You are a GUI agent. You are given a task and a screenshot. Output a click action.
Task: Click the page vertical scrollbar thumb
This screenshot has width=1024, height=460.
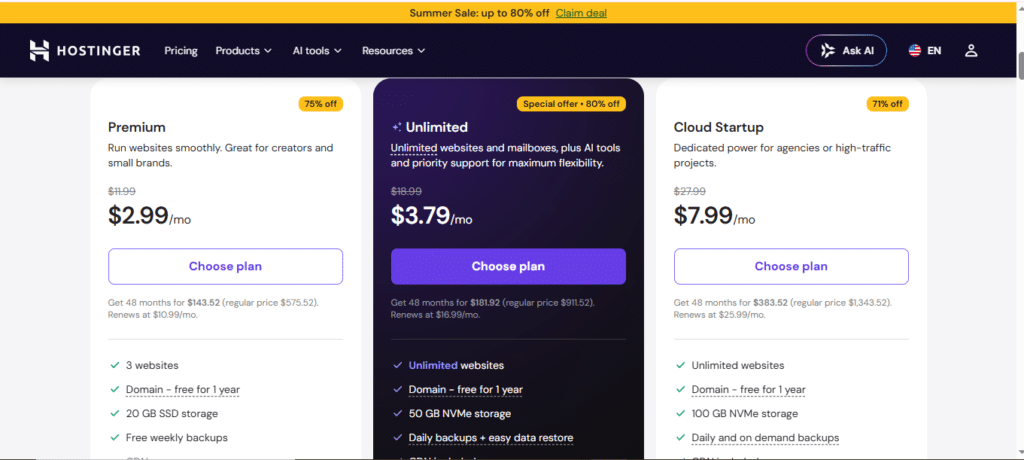pos(1020,65)
